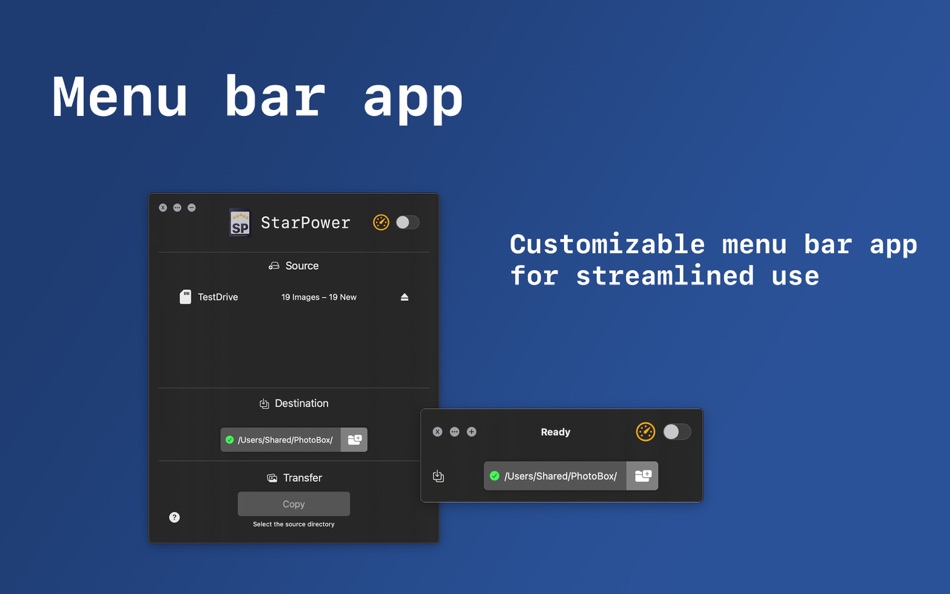The height and width of the screenshot is (594, 950).
Task: Click the Transfer section images icon
Action: pyautogui.click(x=272, y=478)
